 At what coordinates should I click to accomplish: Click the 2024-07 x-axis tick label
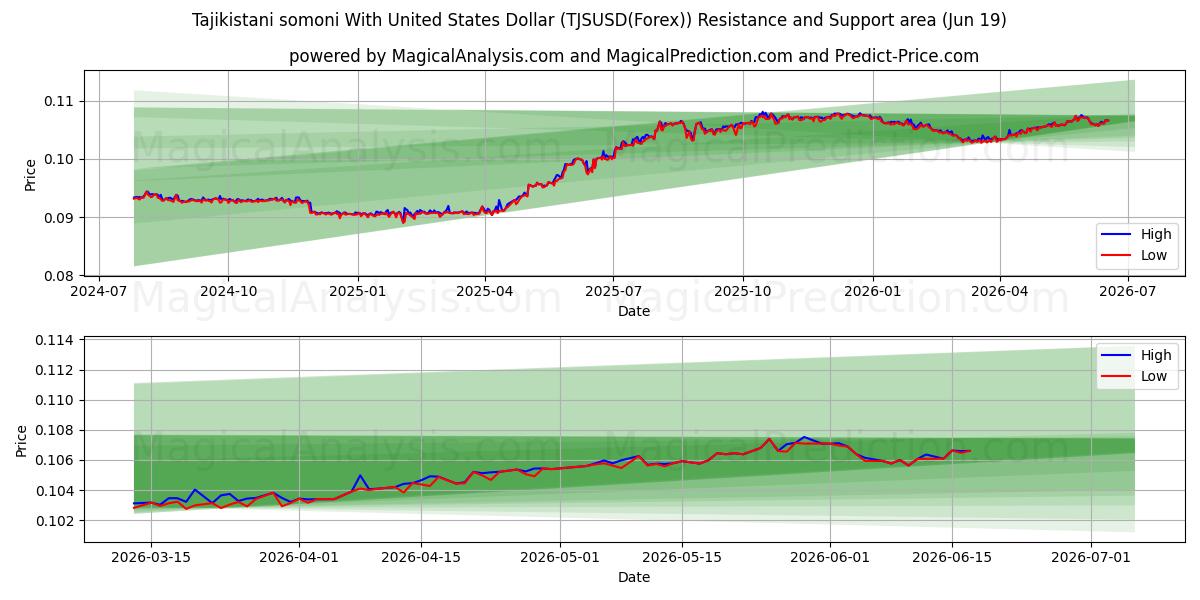(98, 292)
